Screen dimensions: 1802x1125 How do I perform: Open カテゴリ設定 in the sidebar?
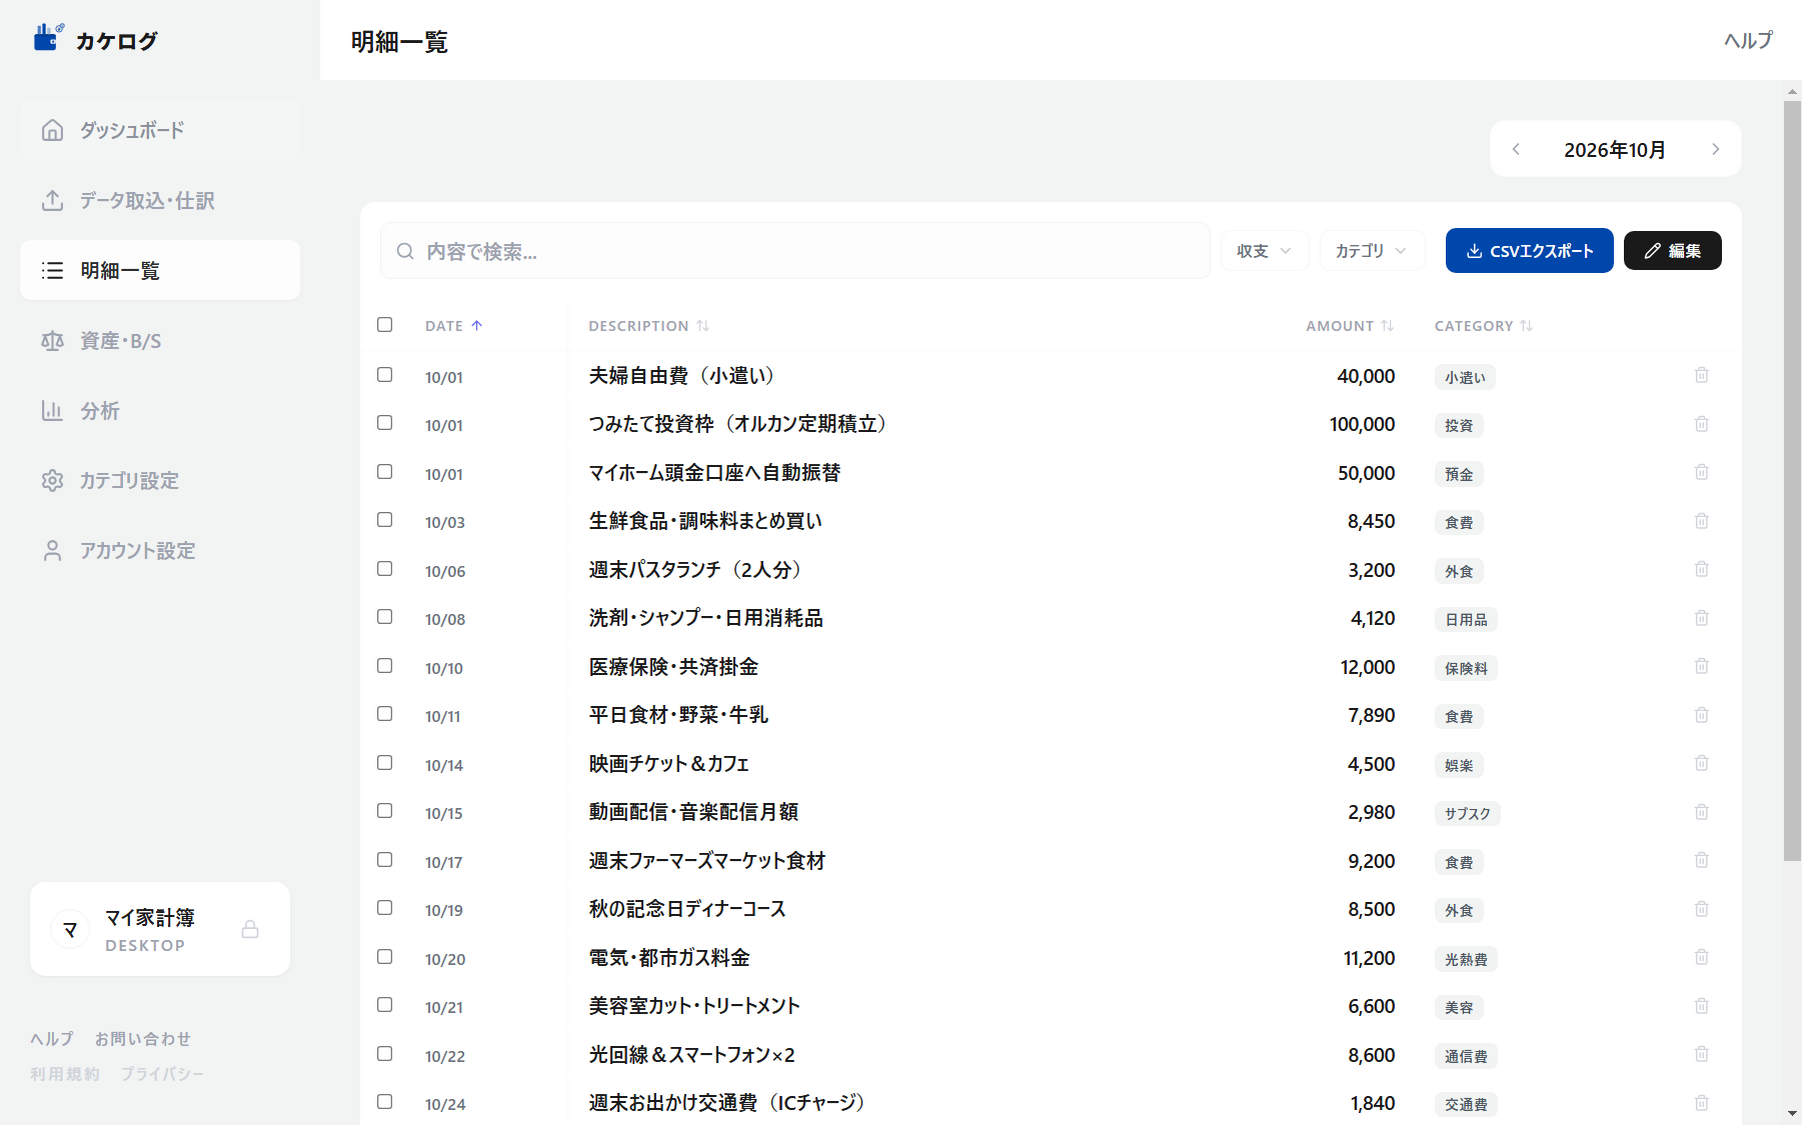tap(160, 480)
